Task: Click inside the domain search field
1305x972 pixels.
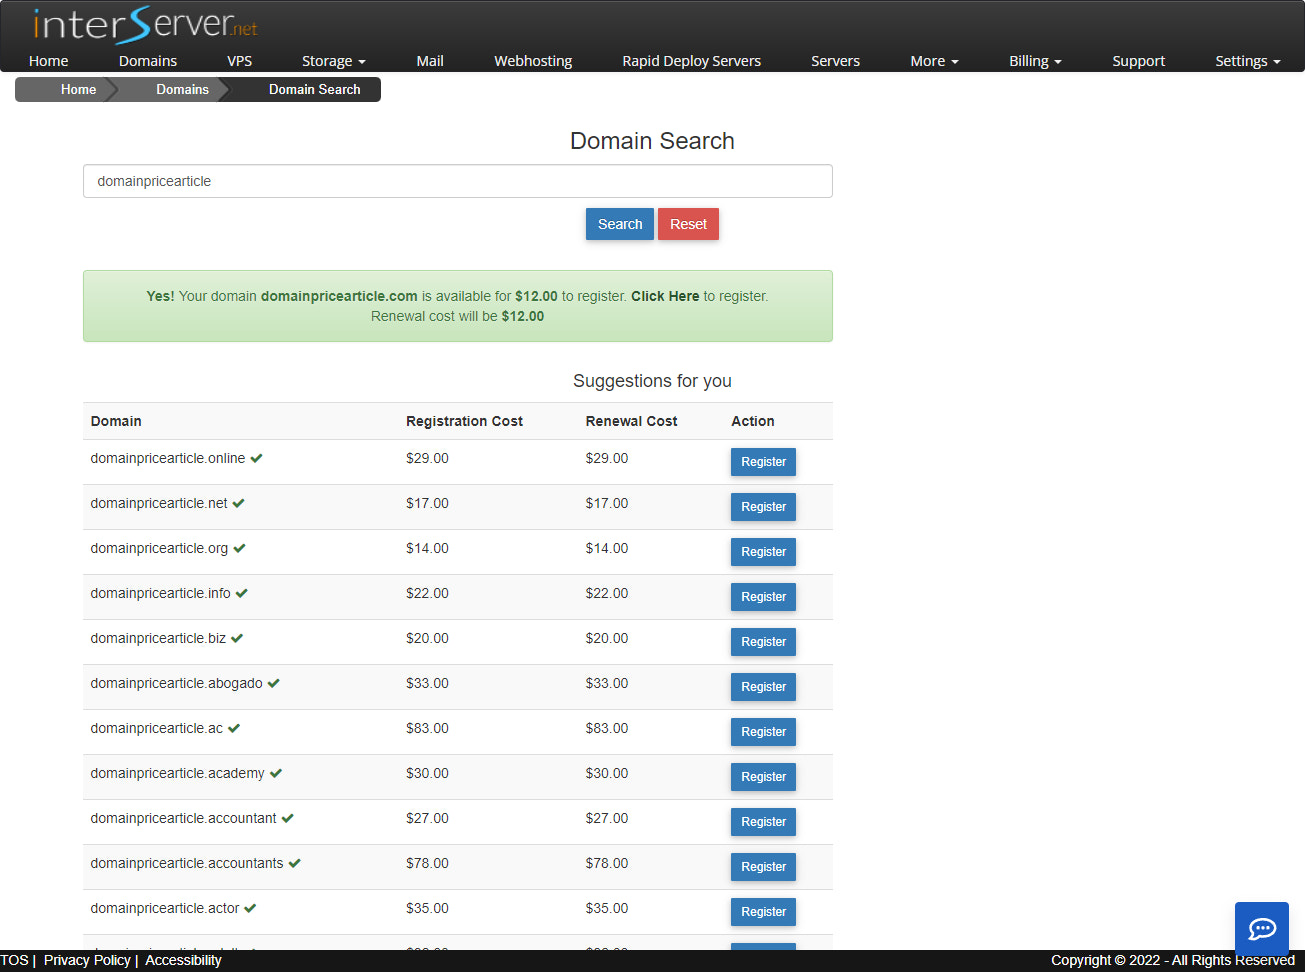Action: point(457,181)
